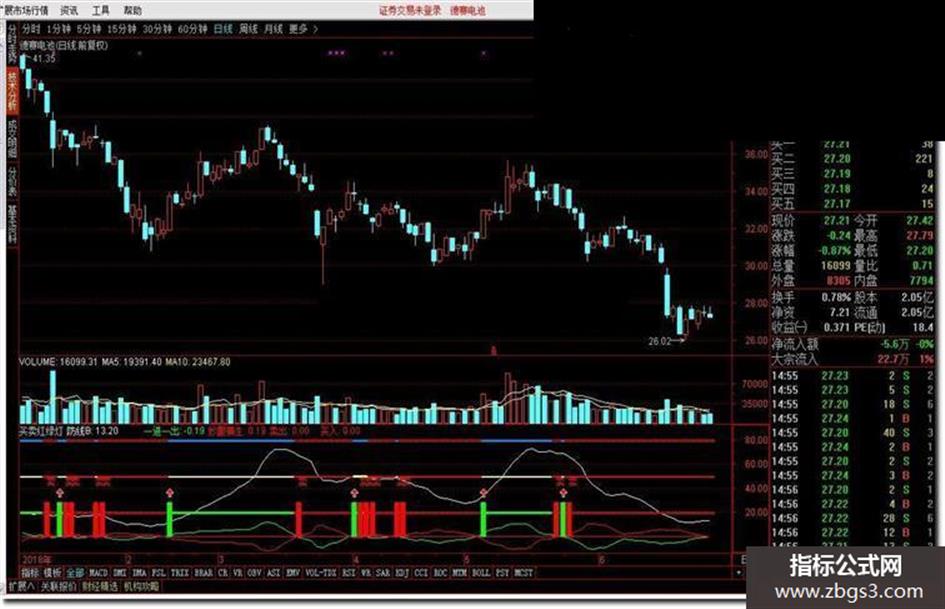Click the 现价 27.21 quote row

[811, 221]
